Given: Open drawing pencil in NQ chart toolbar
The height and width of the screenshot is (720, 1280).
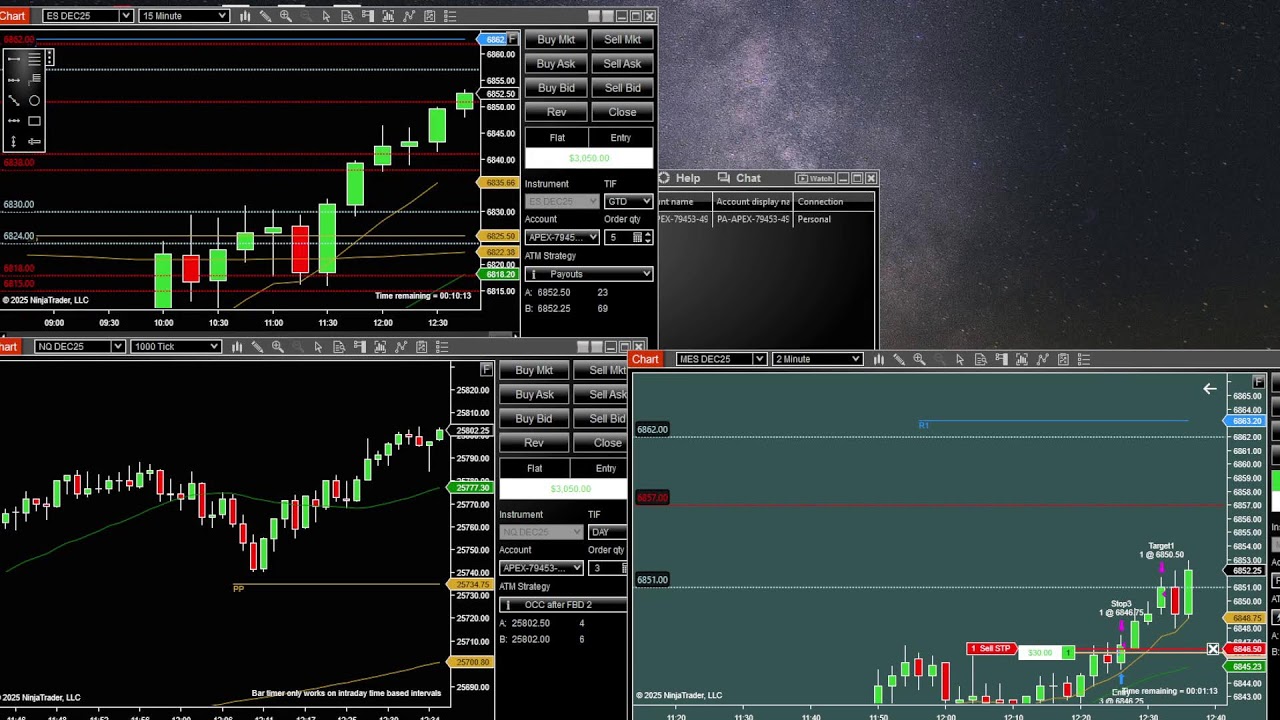Looking at the screenshot, I should coord(257,347).
